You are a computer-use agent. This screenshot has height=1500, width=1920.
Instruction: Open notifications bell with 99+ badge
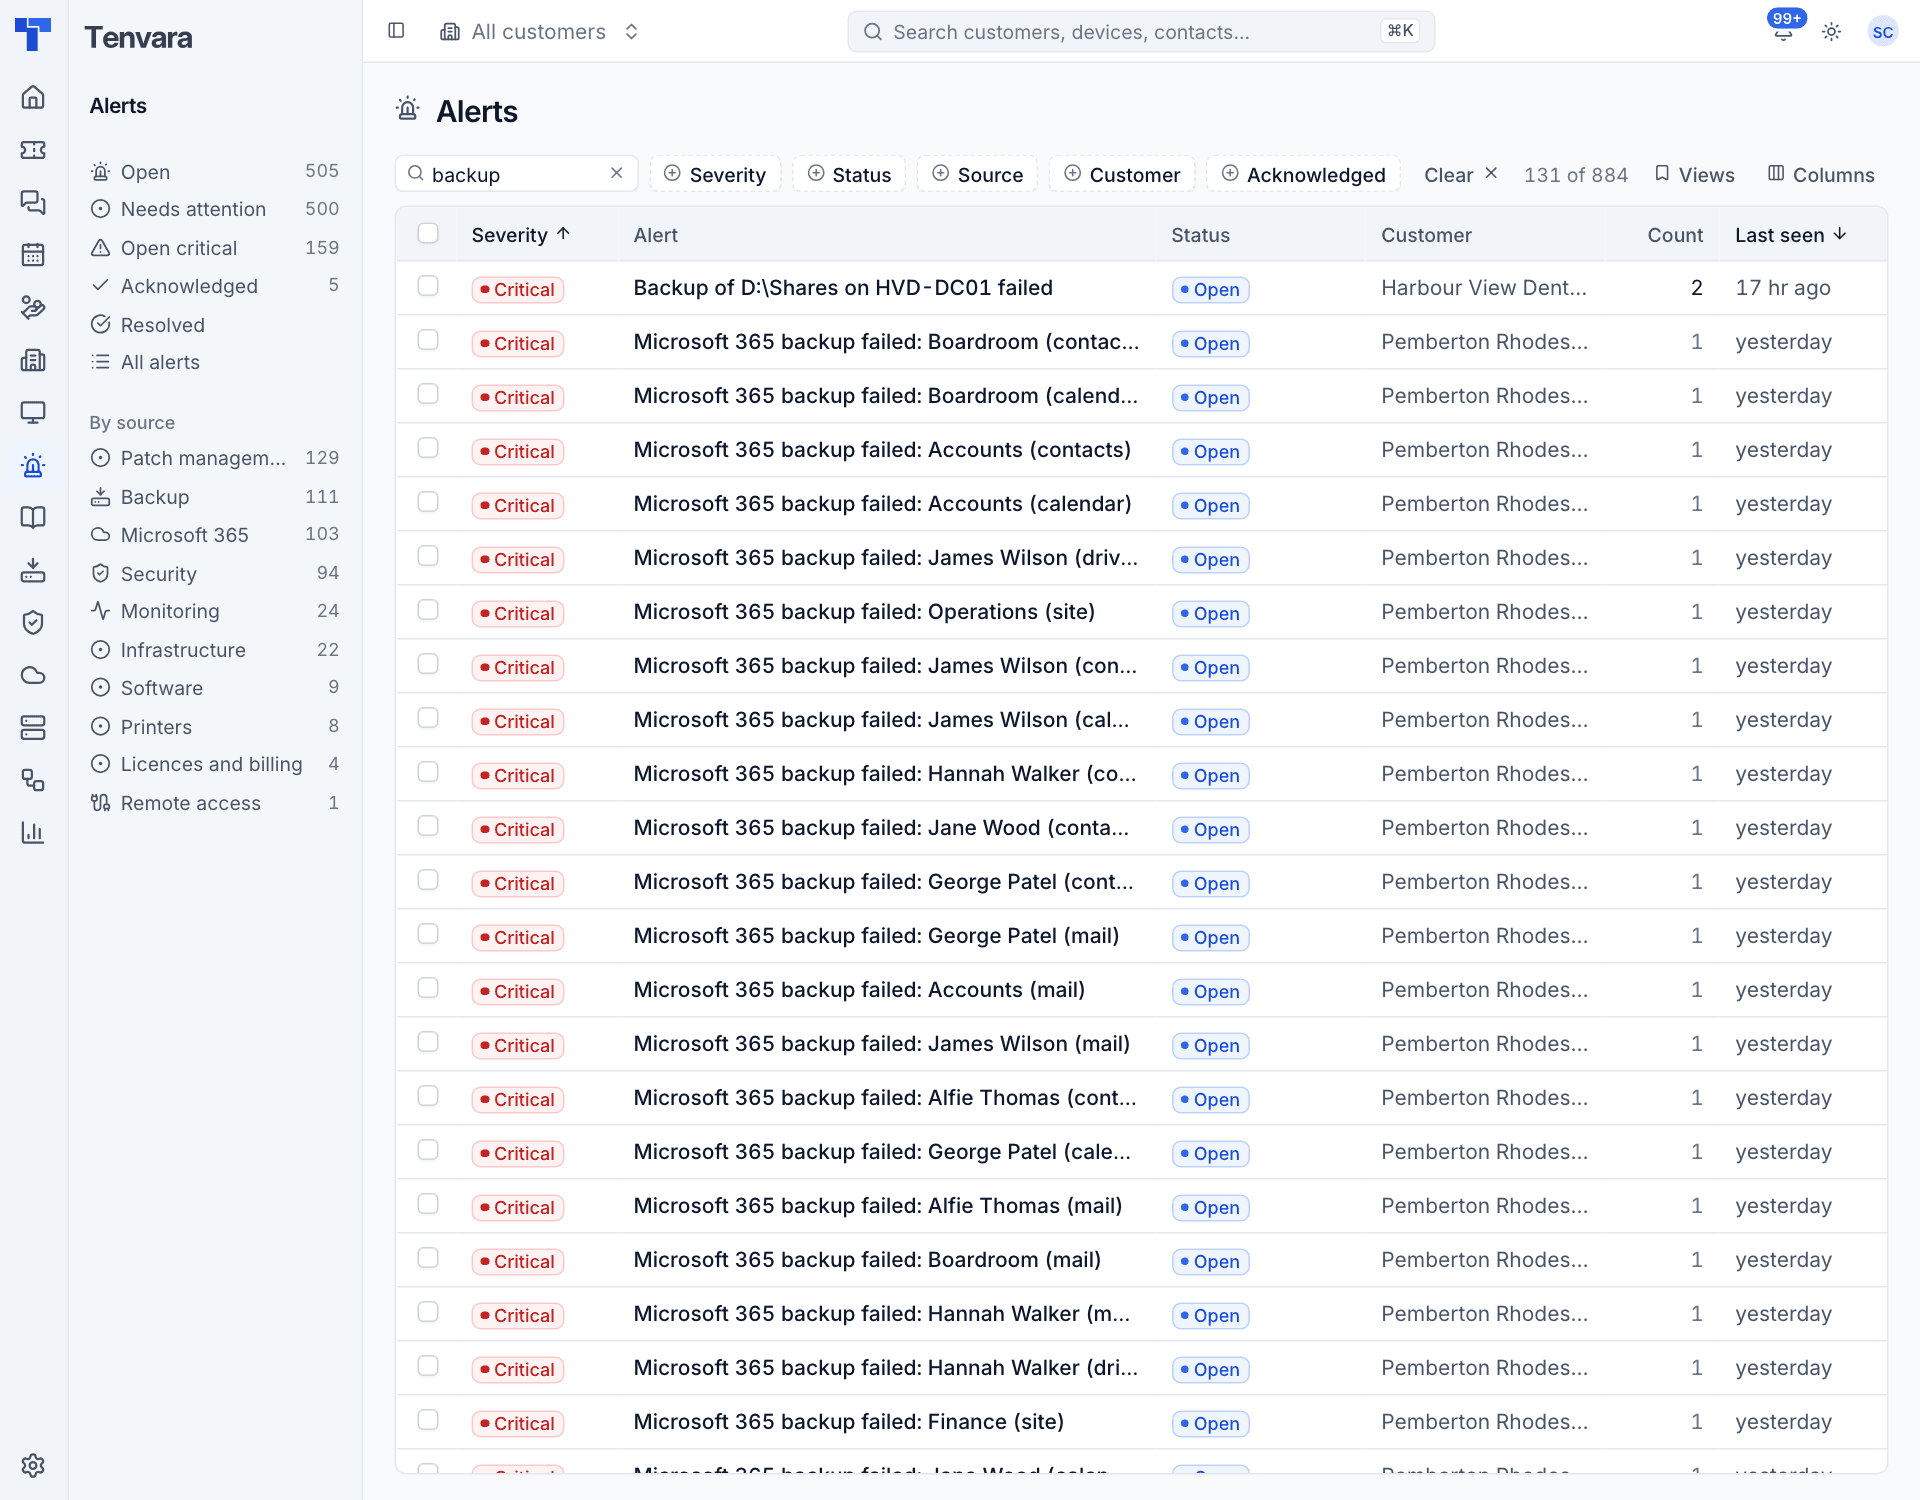coord(1783,31)
